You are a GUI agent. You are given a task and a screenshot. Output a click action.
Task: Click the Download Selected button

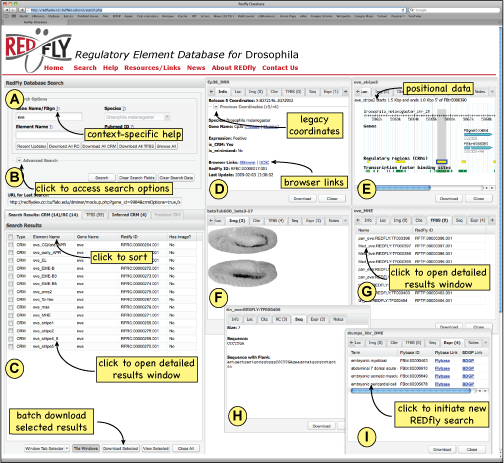(x=120, y=448)
